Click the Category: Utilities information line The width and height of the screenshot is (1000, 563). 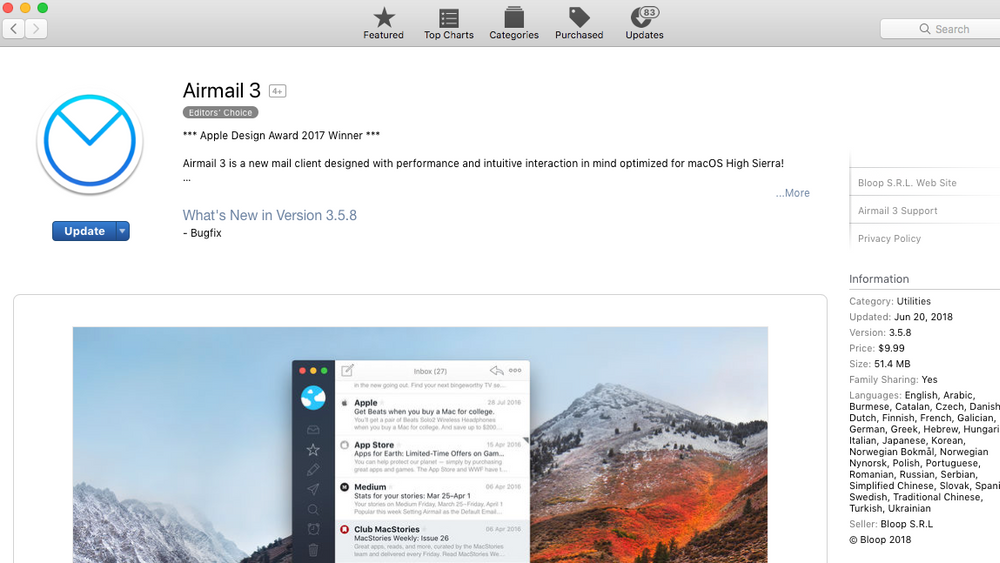(890, 301)
